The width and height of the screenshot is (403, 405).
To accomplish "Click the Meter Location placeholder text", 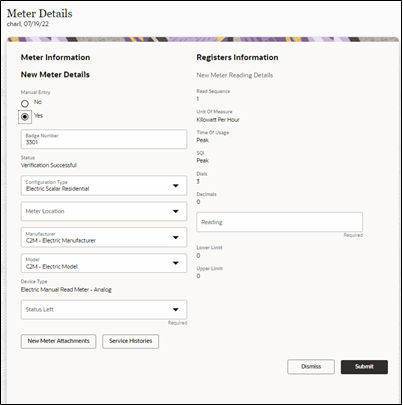I will pos(45,211).
